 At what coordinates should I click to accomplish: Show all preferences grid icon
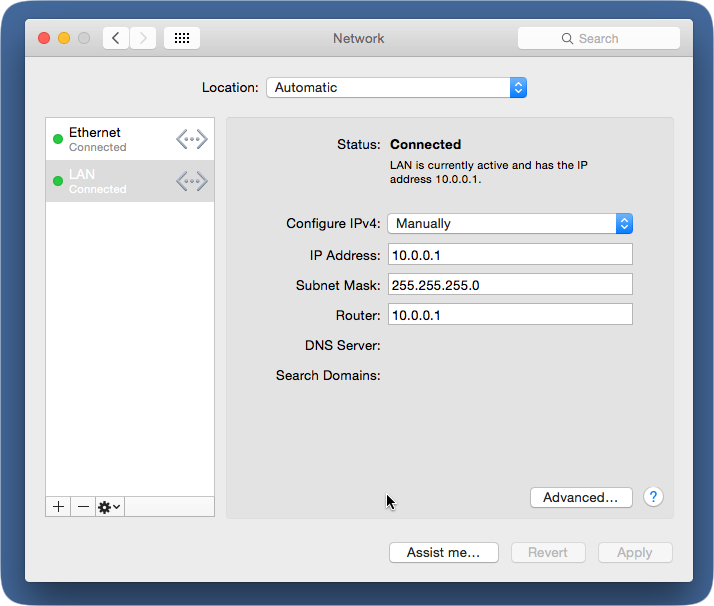[182, 38]
